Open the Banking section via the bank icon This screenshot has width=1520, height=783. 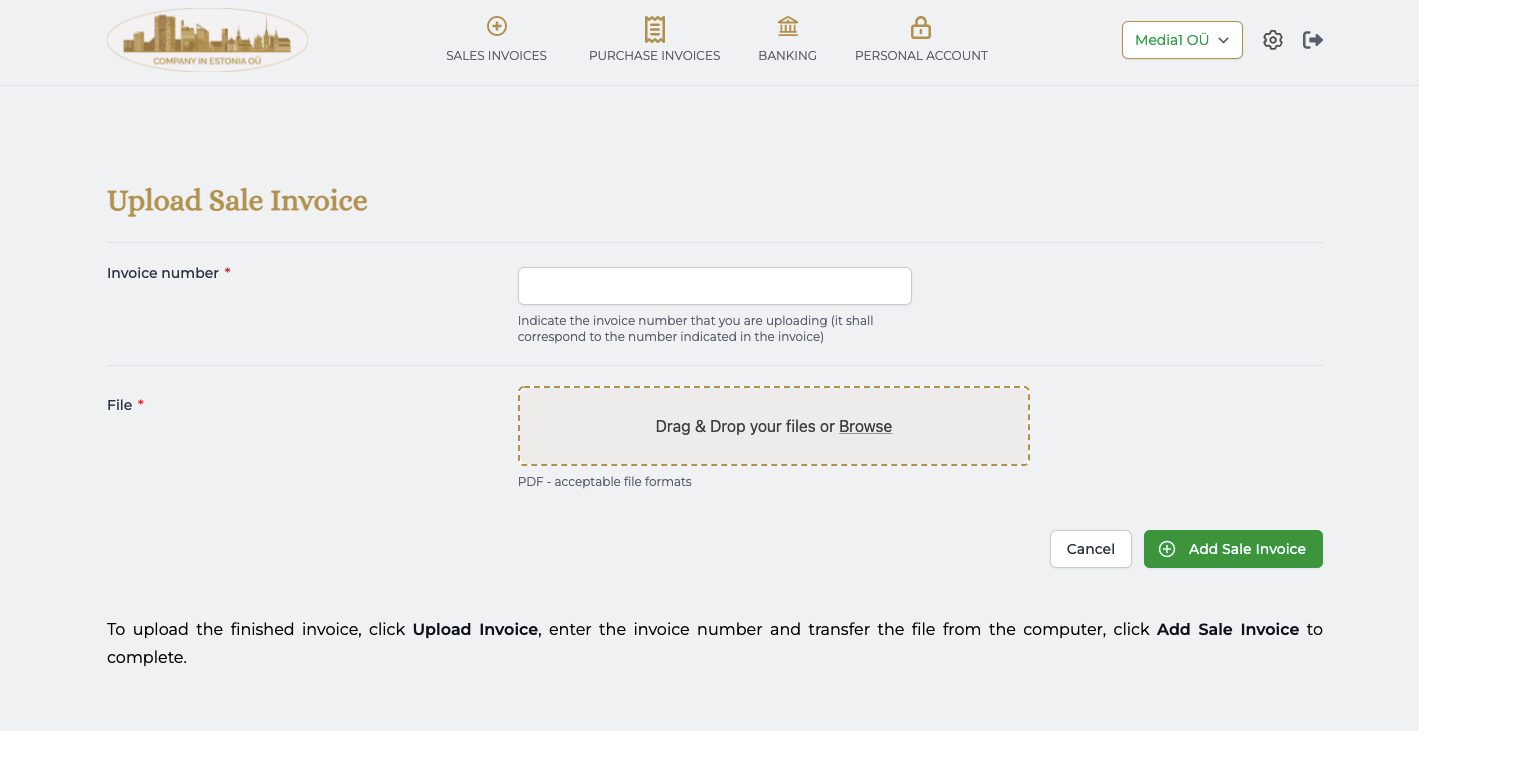tap(787, 27)
